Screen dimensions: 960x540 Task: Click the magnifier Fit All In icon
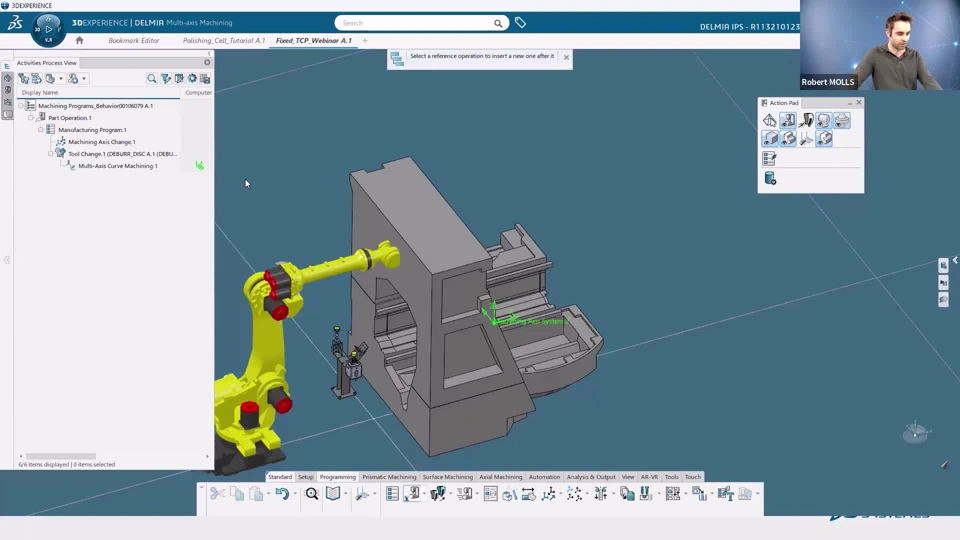312,493
